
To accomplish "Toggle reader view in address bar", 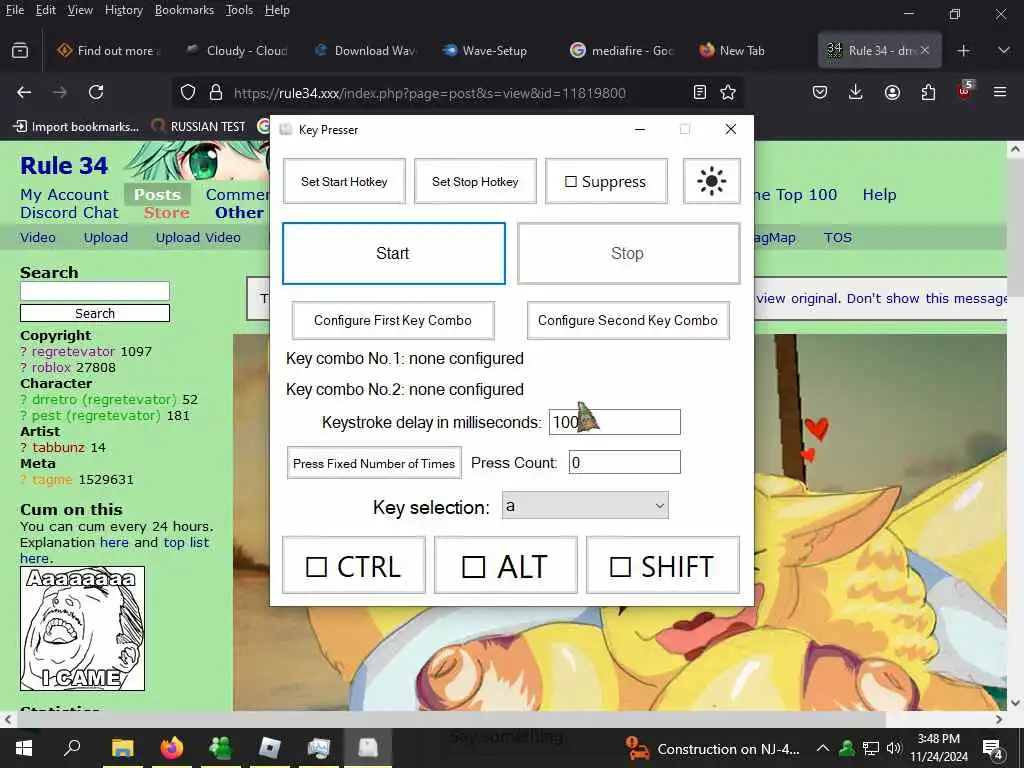I will [699, 93].
